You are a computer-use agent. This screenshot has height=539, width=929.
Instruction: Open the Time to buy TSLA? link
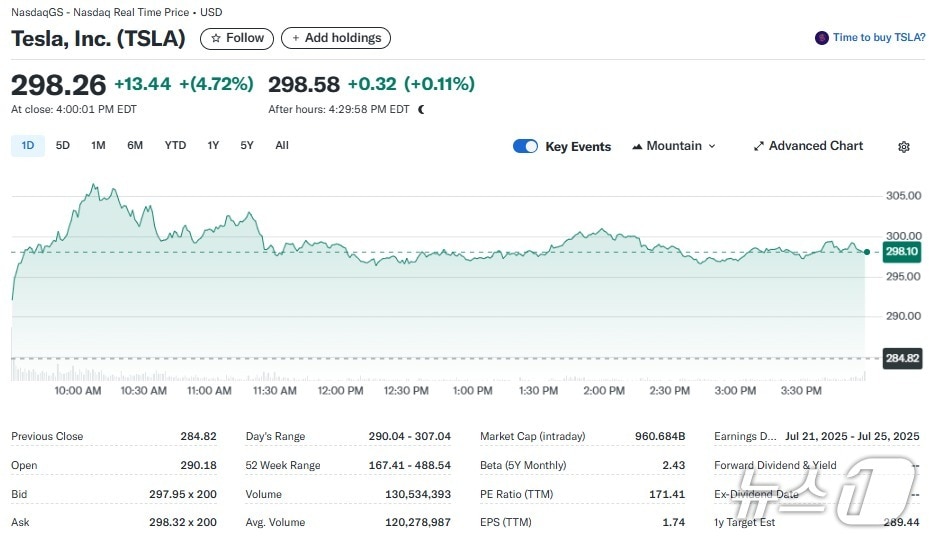point(878,38)
